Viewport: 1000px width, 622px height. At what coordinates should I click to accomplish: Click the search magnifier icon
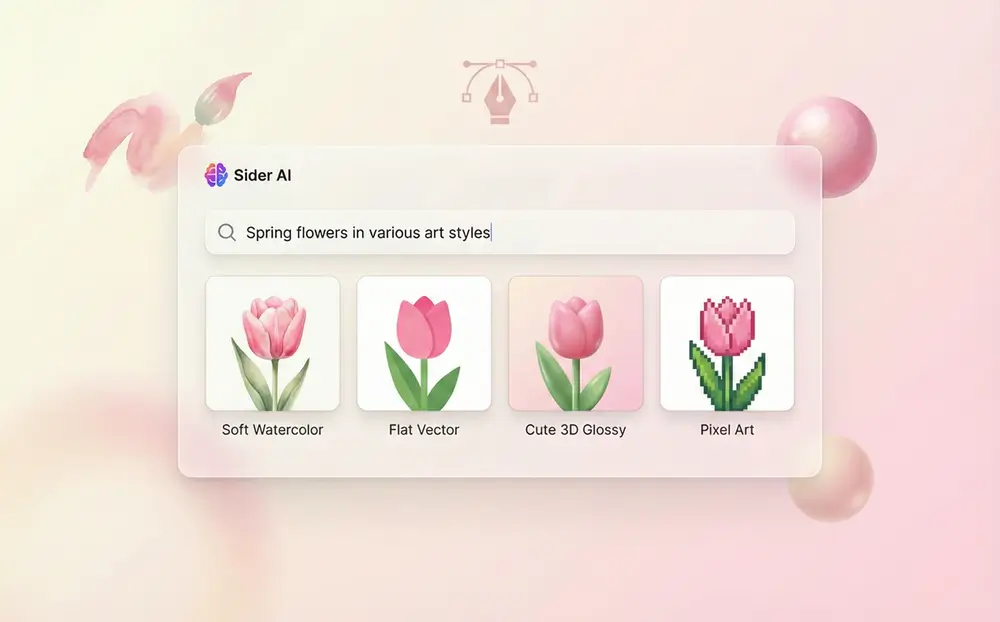coord(227,232)
